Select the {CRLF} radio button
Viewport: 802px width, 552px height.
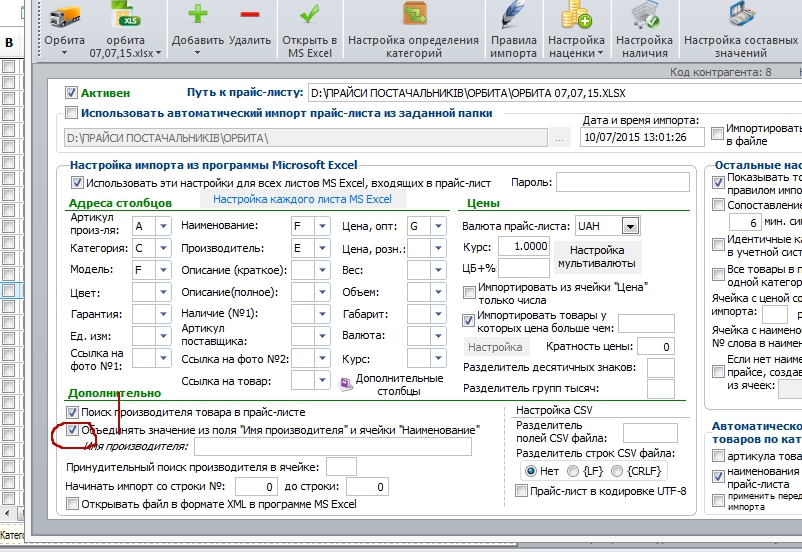coord(617,471)
